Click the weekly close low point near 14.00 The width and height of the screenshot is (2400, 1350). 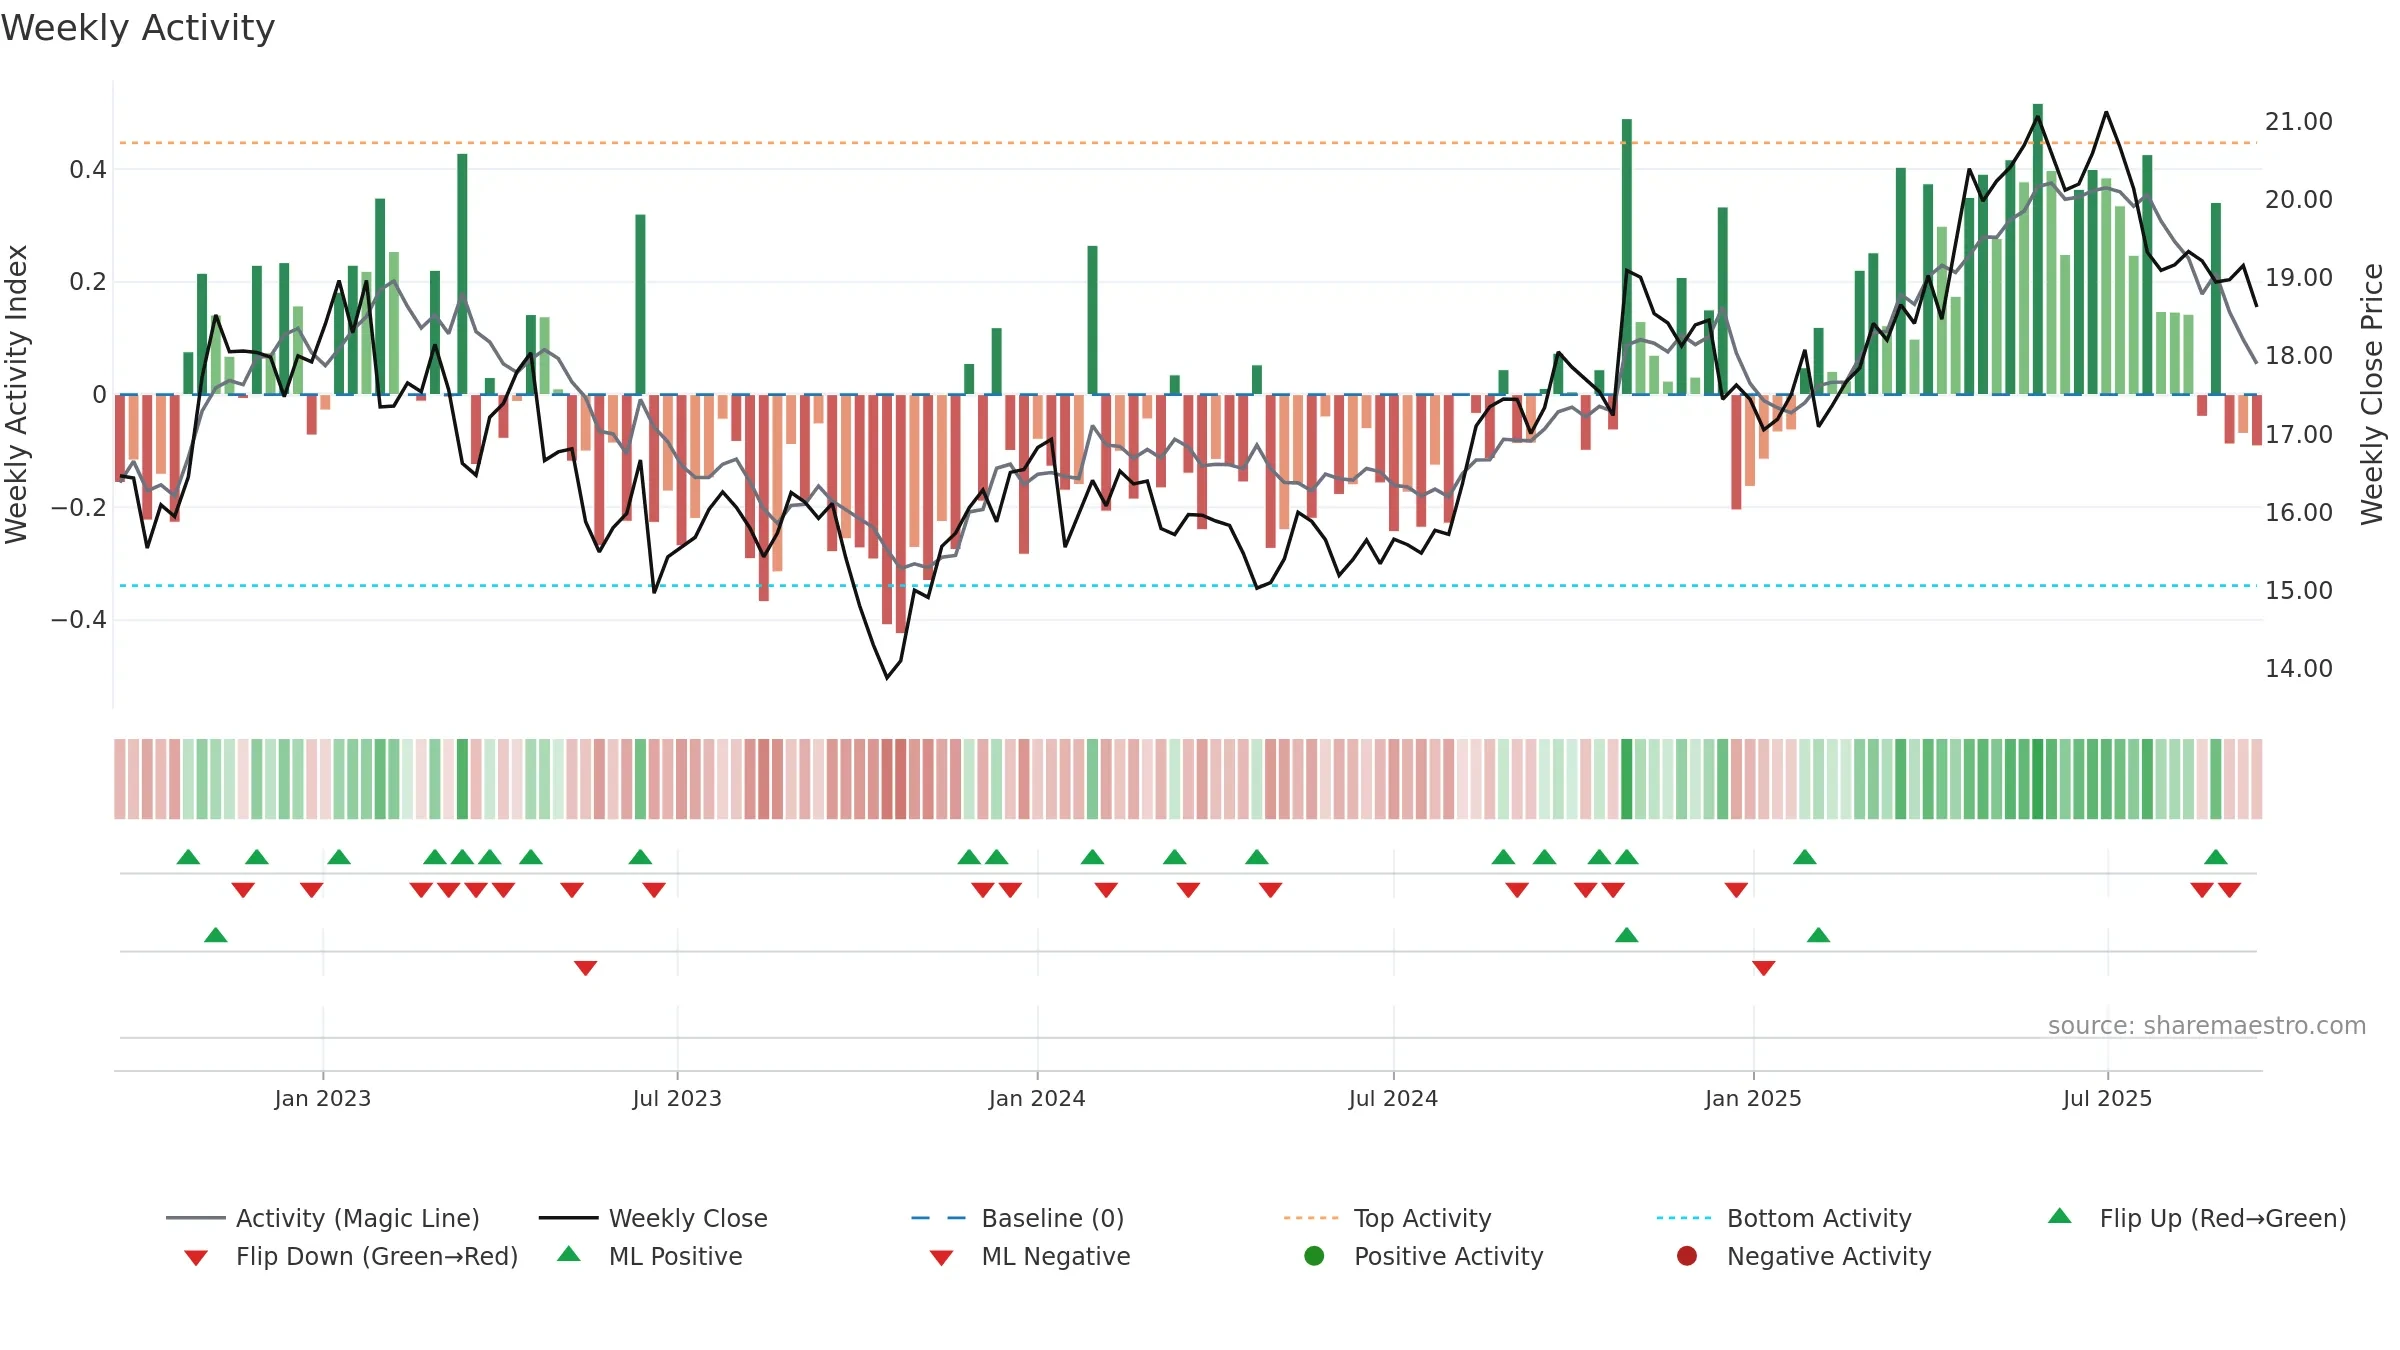[x=887, y=677]
